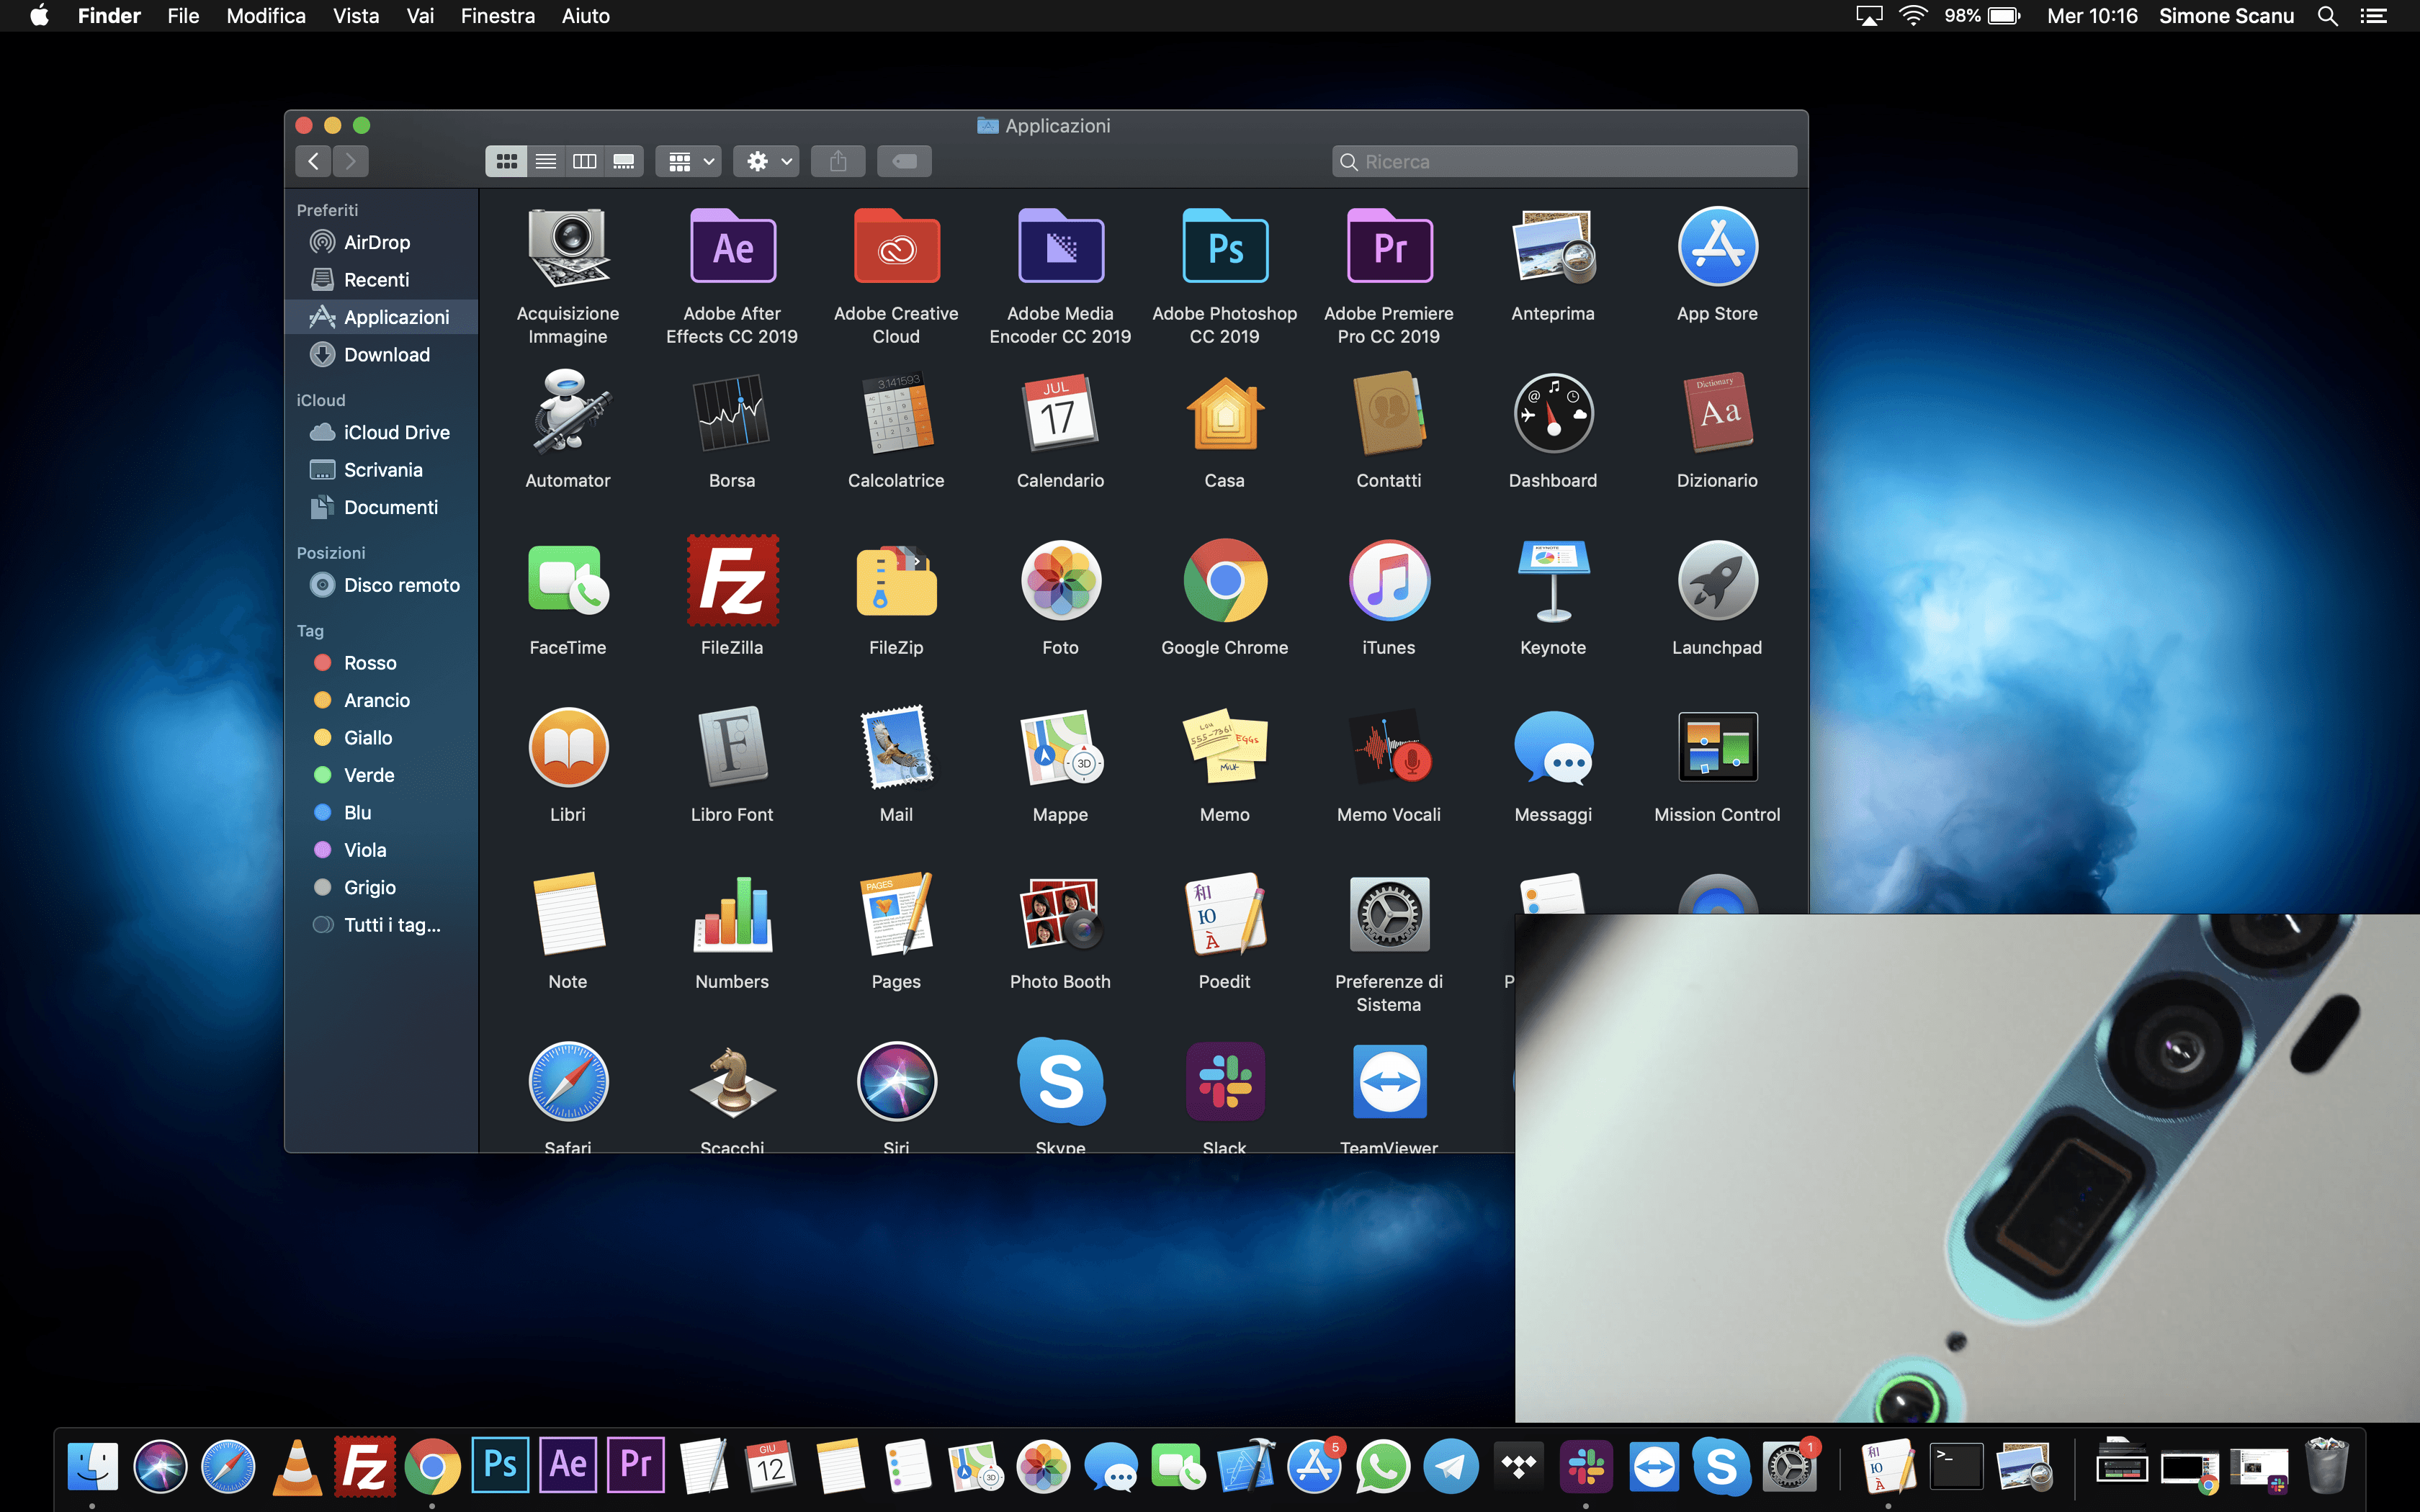This screenshot has width=2420, height=1512.
Task: Open VLC from the Dock
Action: (297, 1467)
